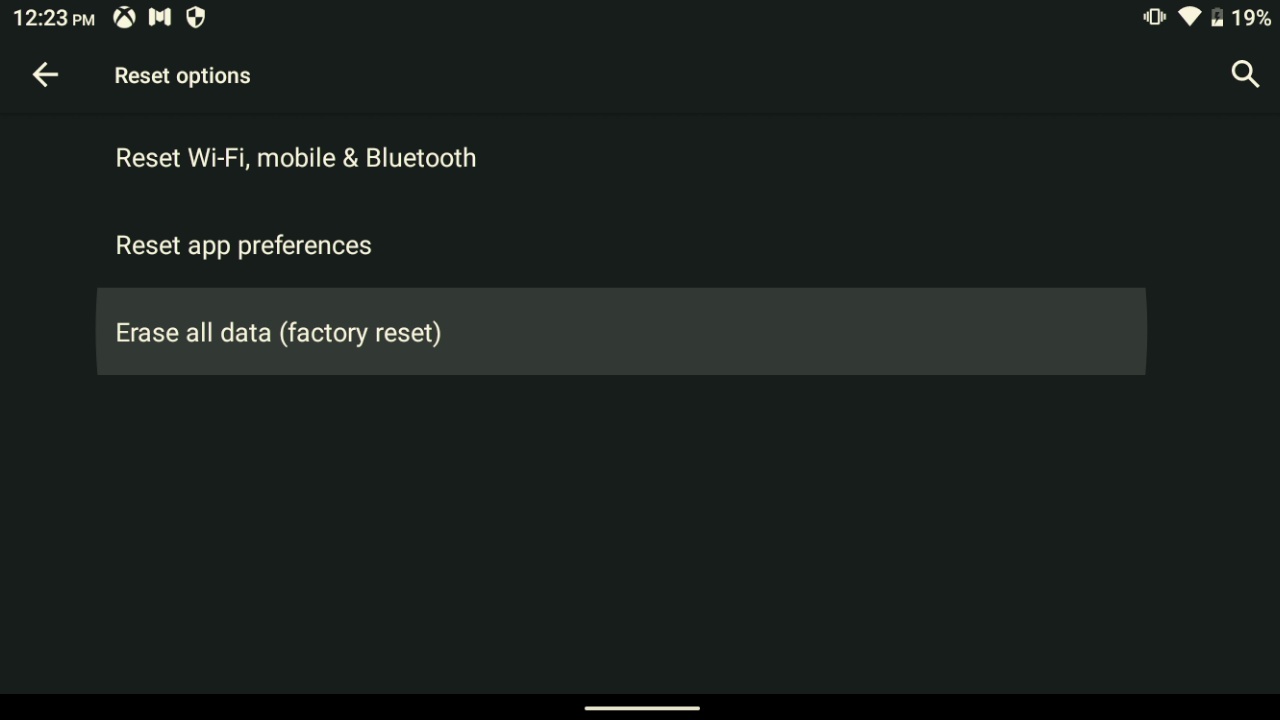This screenshot has width=1280, height=720.
Task: Tap the navigation gesture pill at the bottom
Action: coord(640,707)
